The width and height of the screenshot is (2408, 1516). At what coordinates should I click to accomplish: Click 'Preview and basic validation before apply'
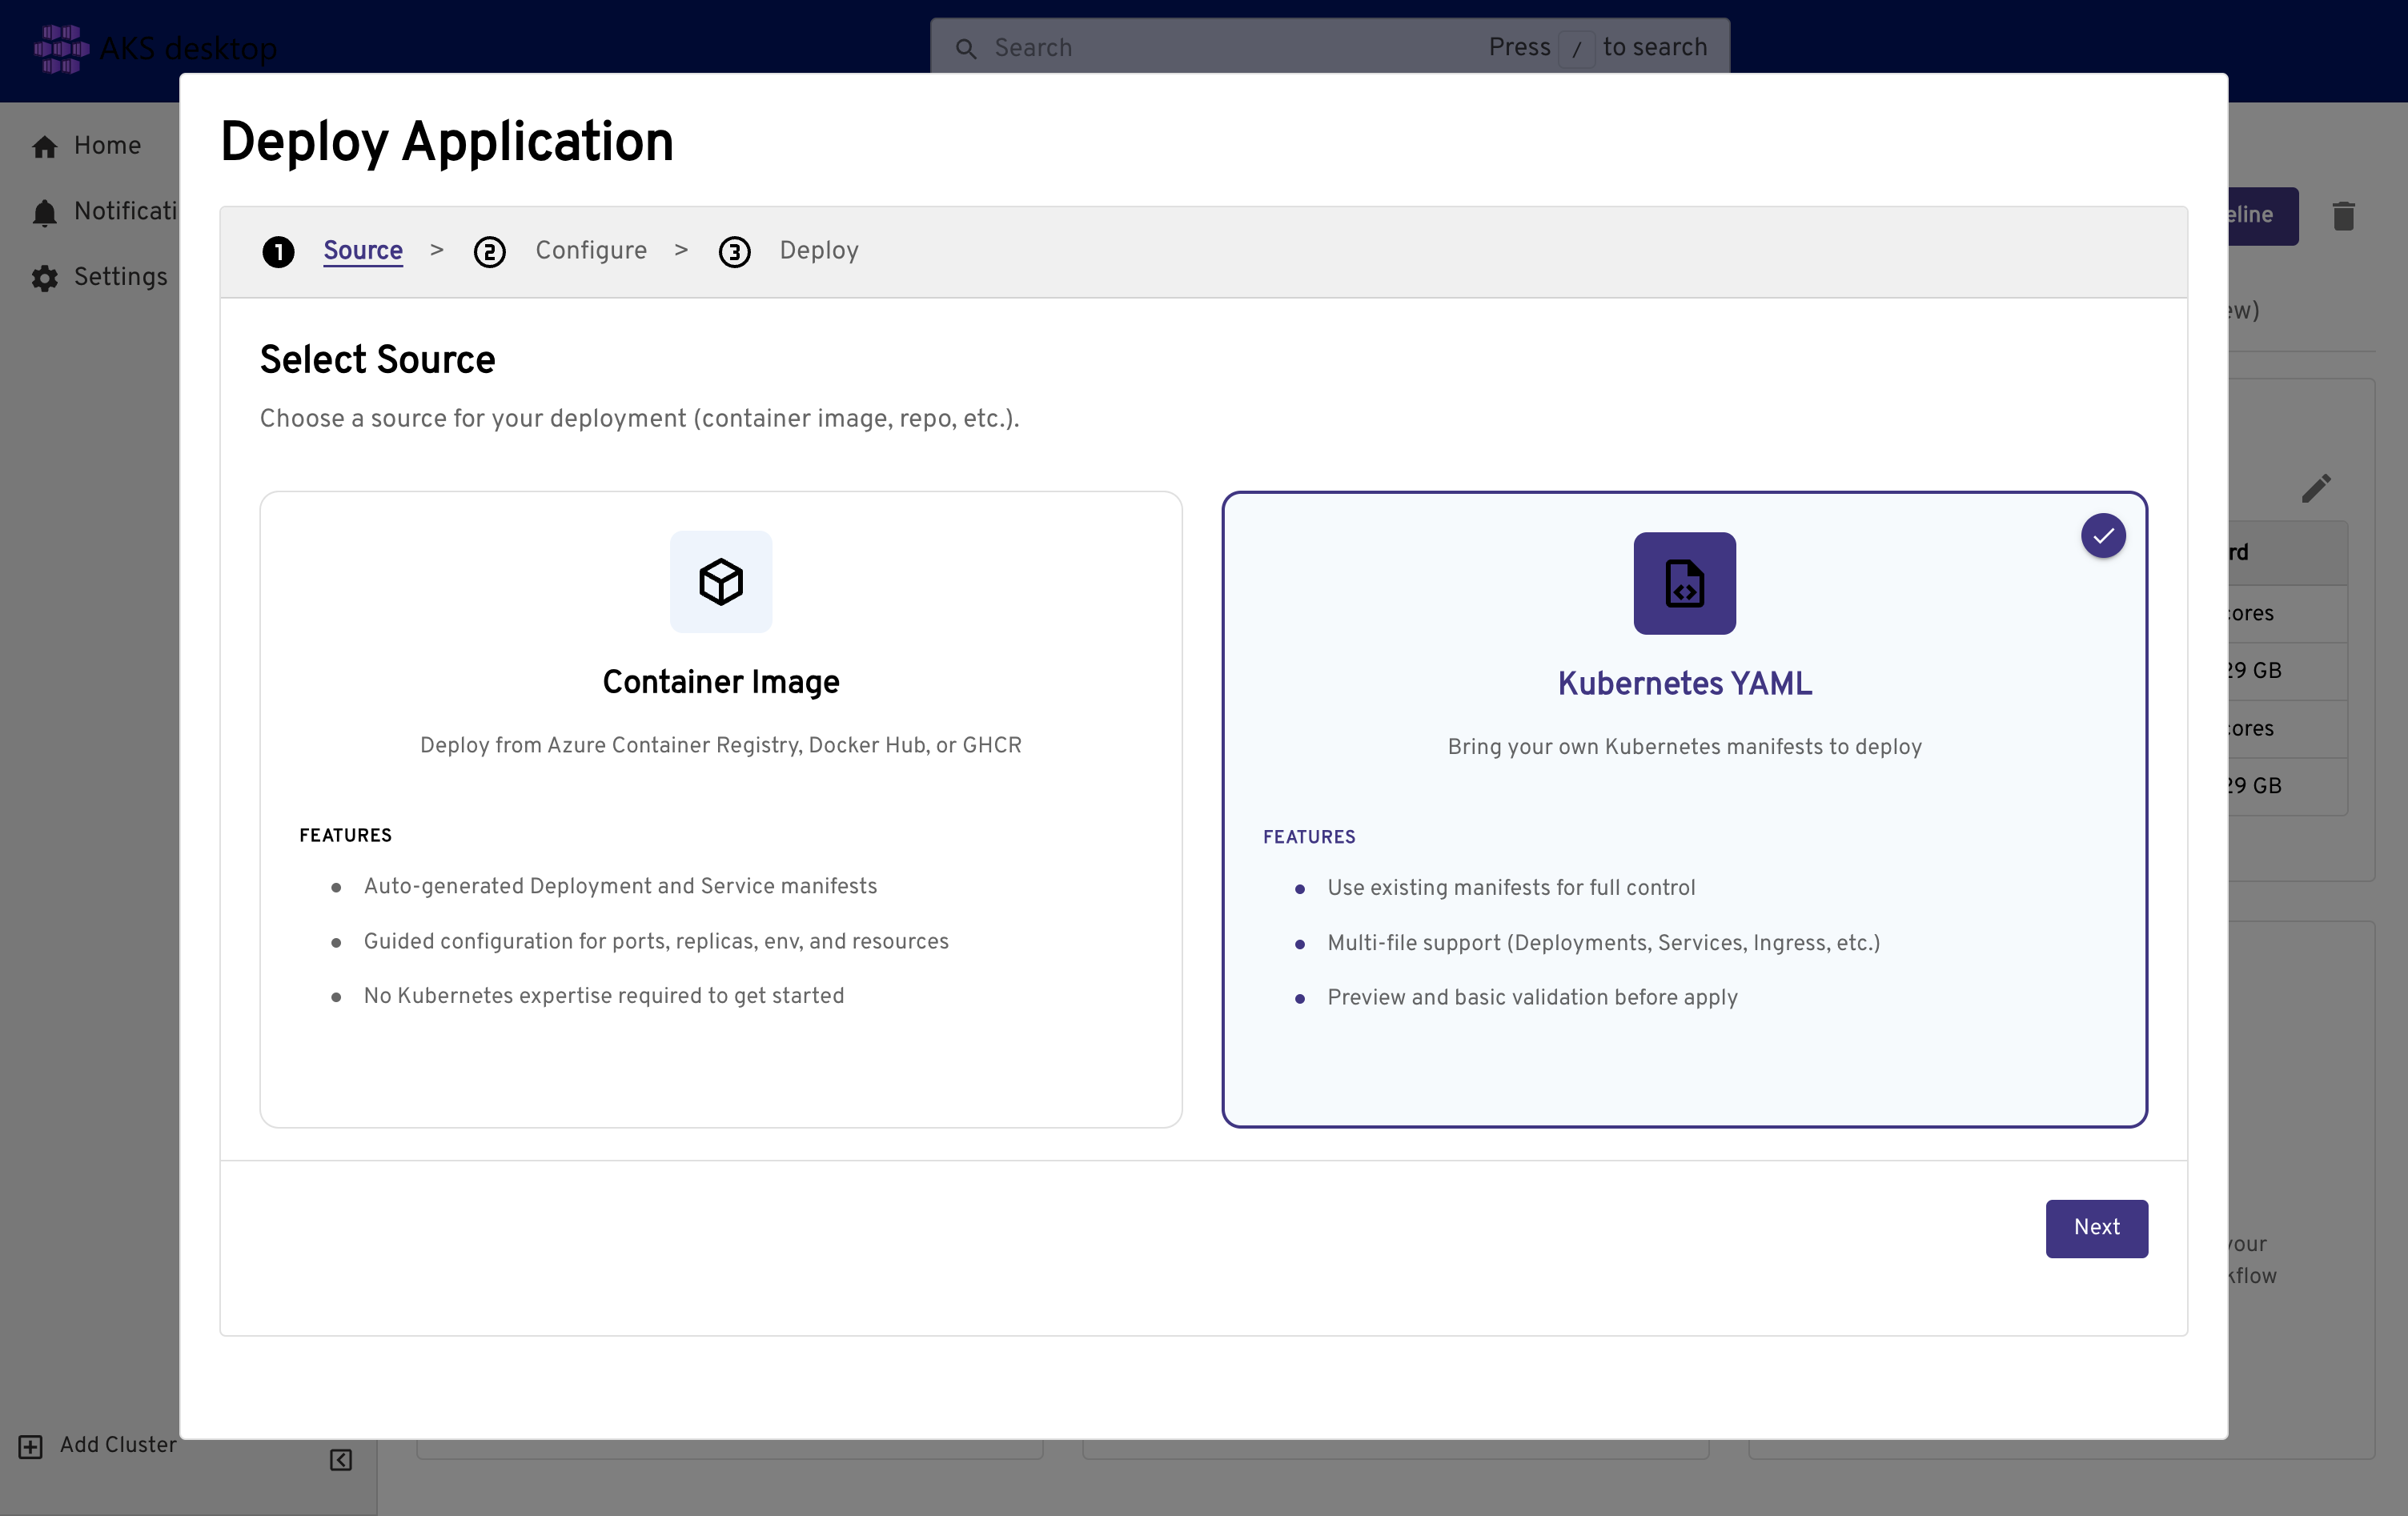(x=1532, y=998)
